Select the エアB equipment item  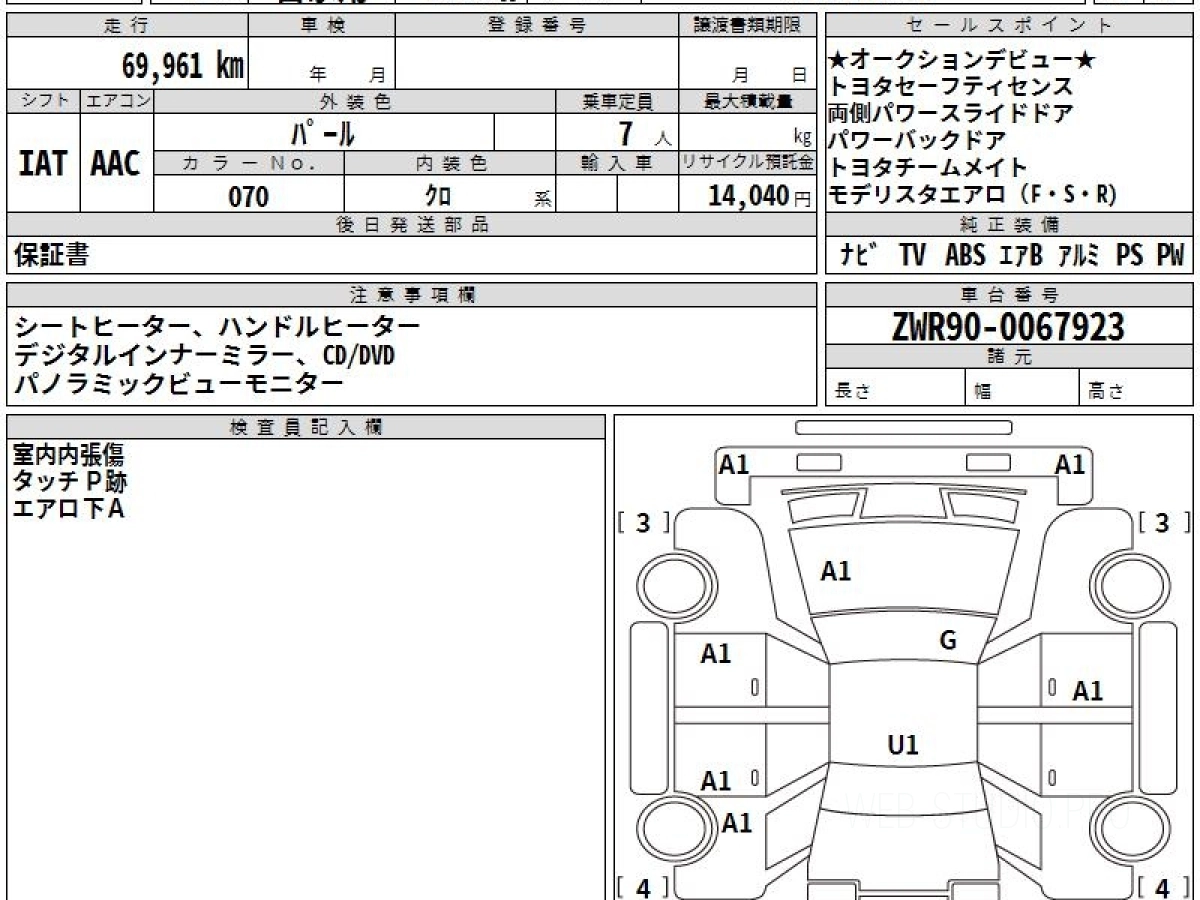(x=1021, y=256)
